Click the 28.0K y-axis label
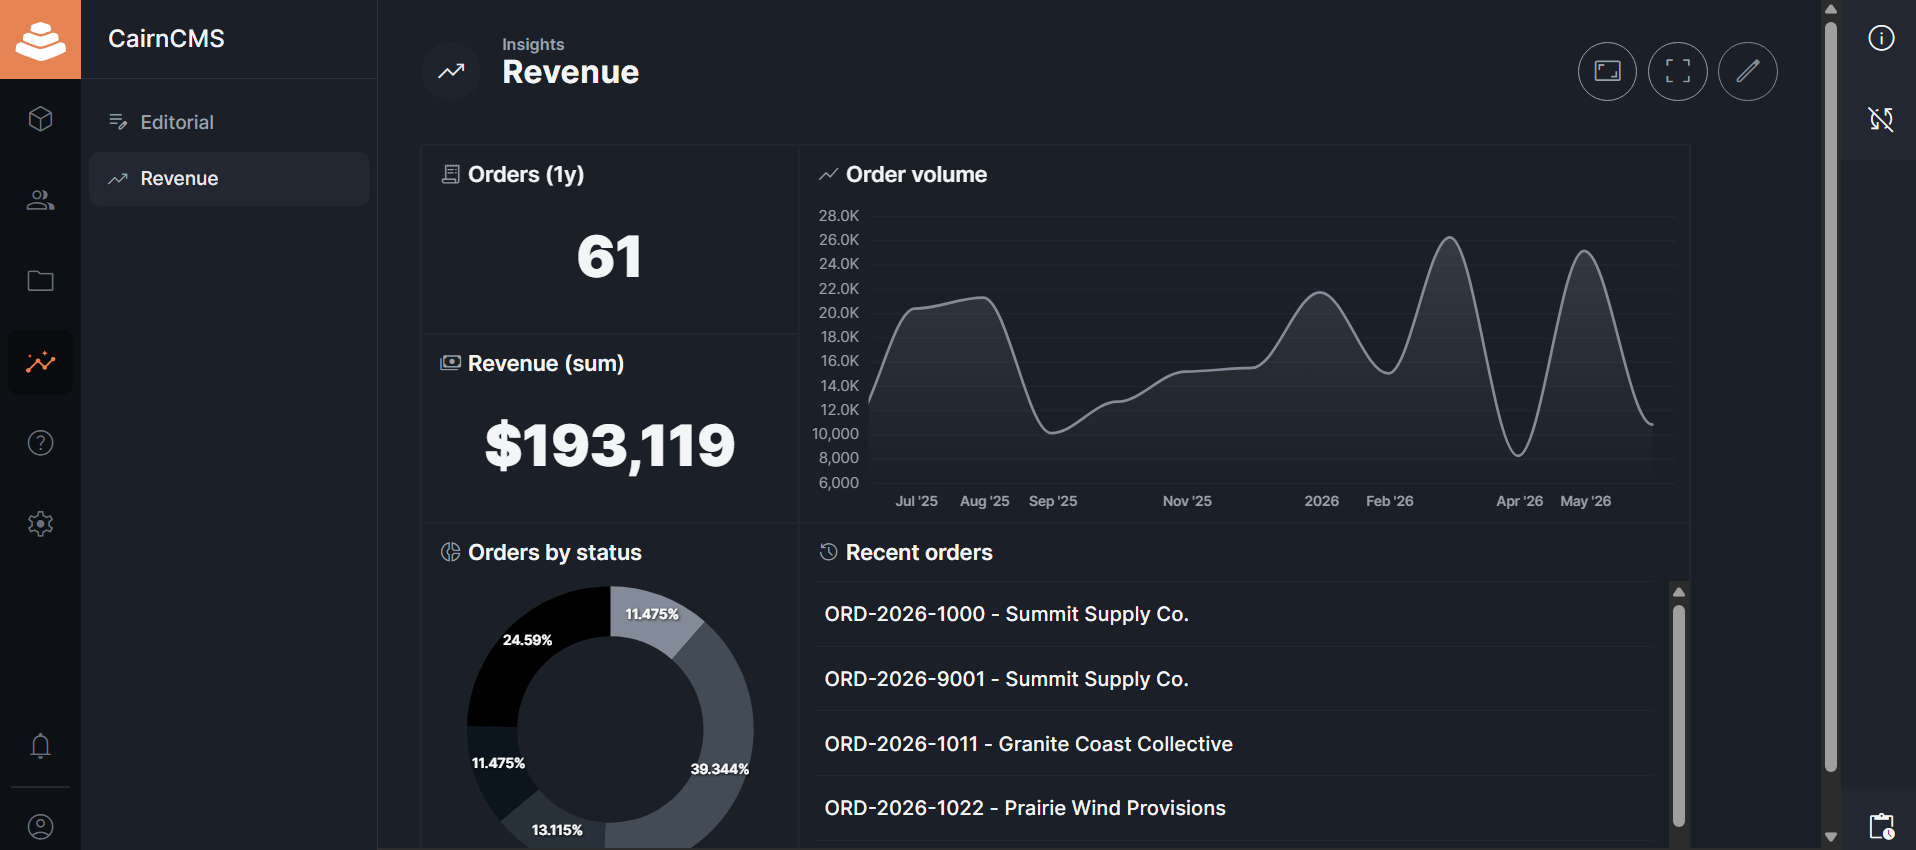The width and height of the screenshot is (1916, 850). pyautogui.click(x=839, y=216)
